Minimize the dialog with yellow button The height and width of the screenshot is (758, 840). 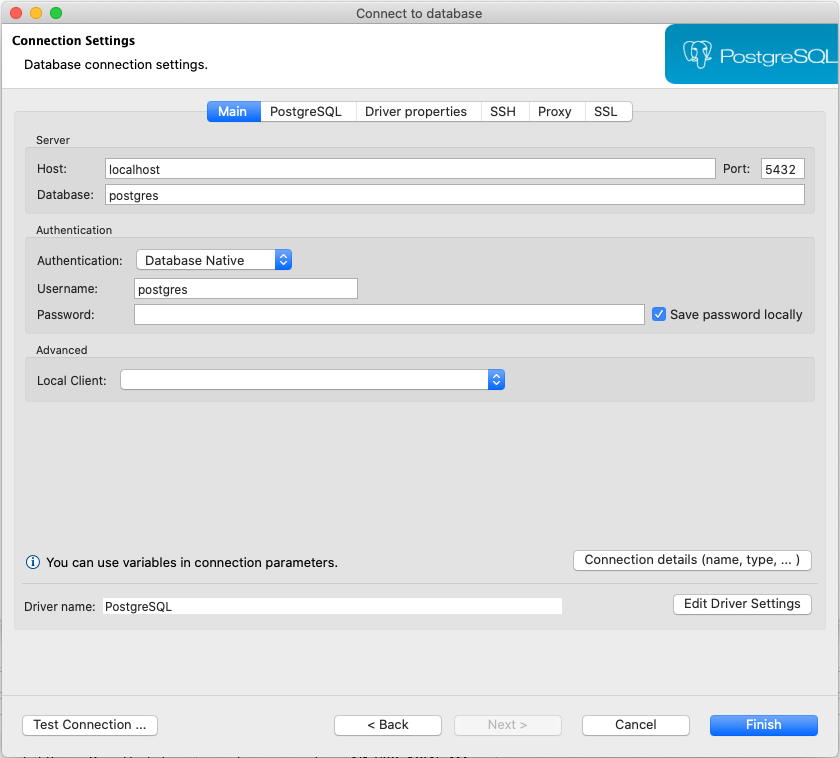(36, 13)
